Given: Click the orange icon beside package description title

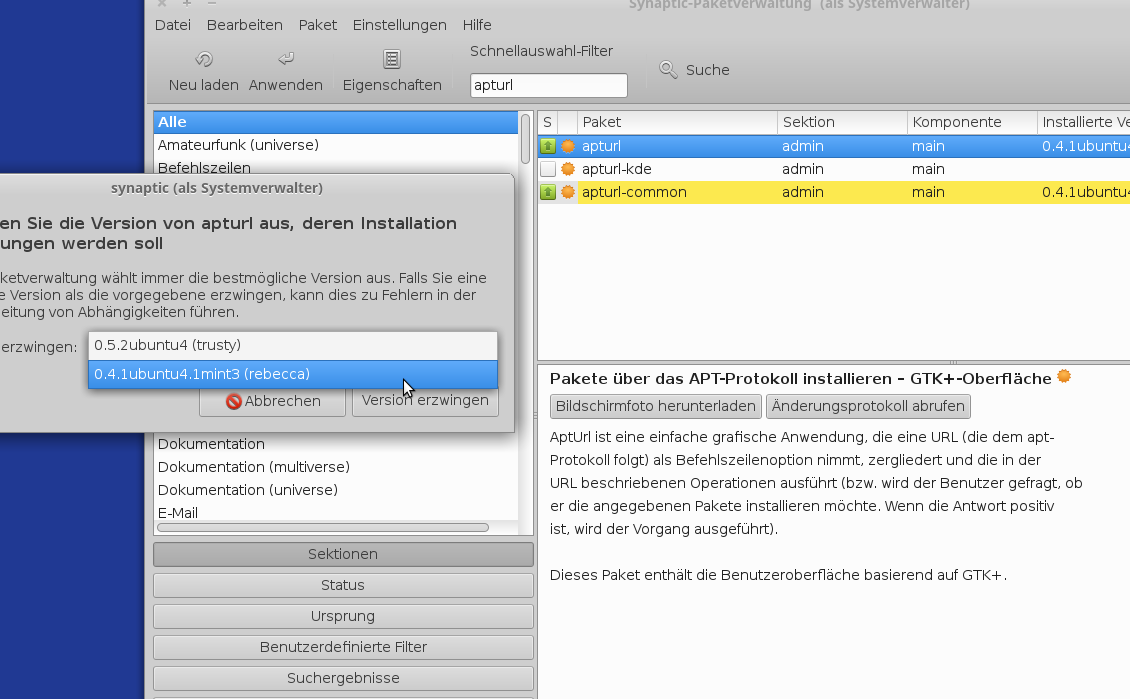Looking at the screenshot, I should pyautogui.click(x=1064, y=376).
